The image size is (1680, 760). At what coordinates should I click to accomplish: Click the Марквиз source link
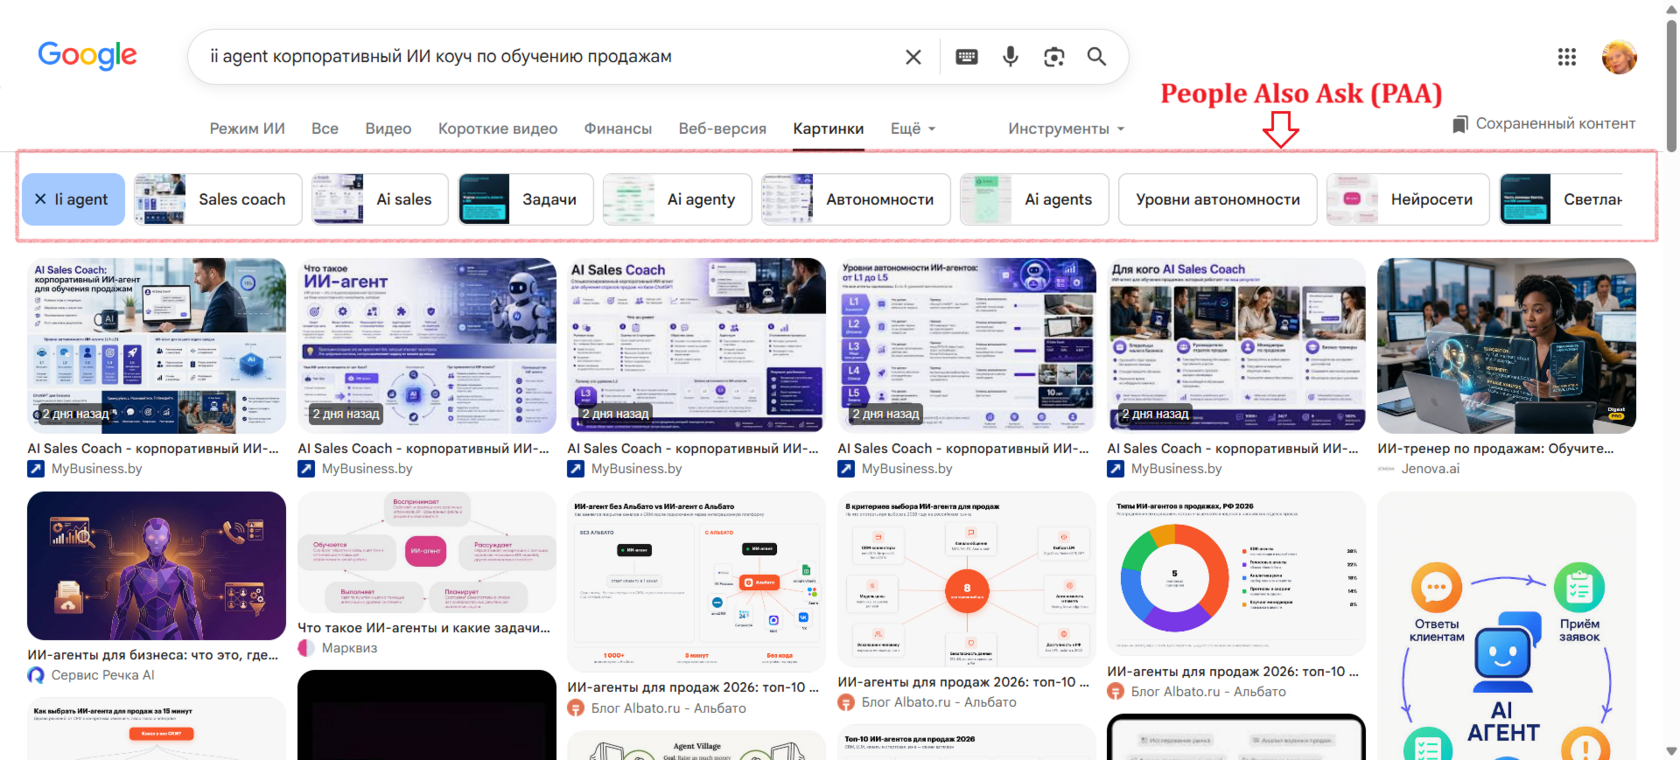pos(349,648)
